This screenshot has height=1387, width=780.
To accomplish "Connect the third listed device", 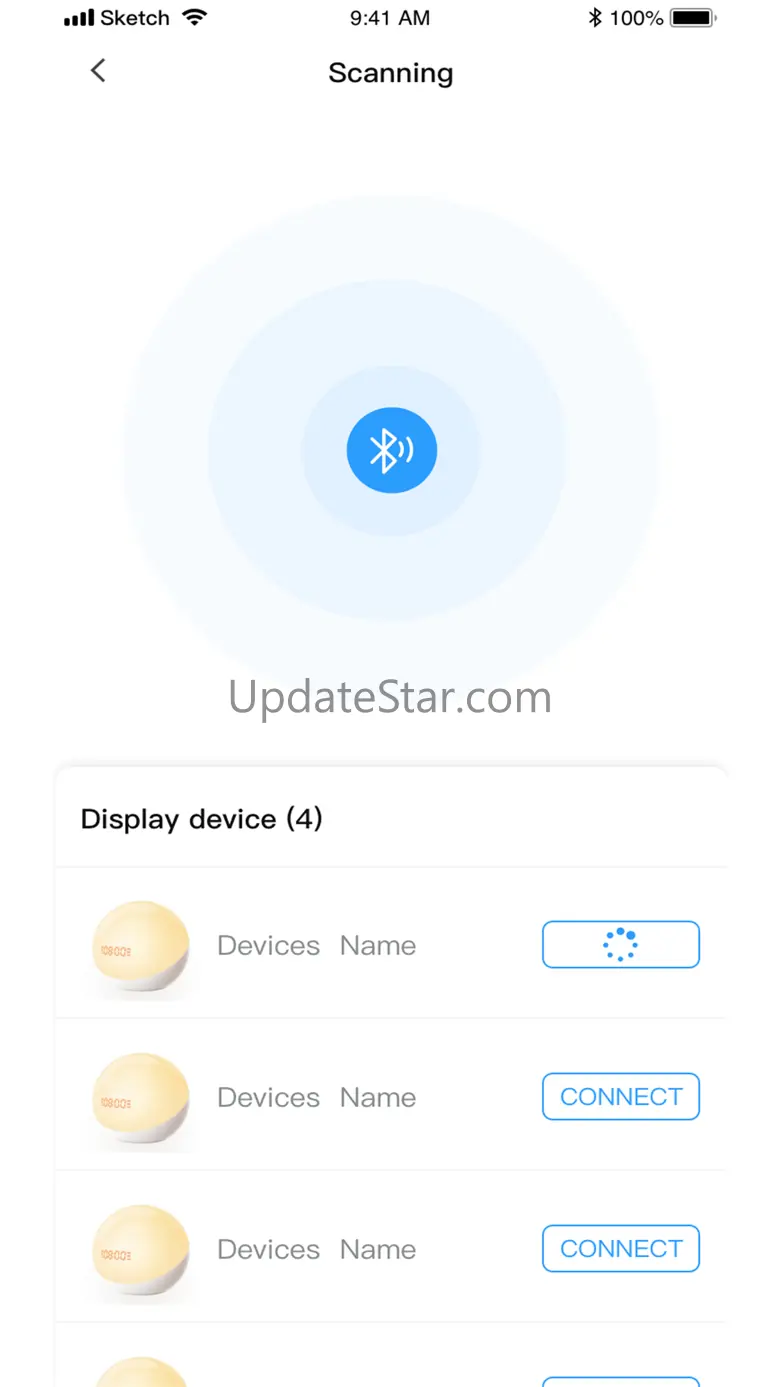I will (x=621, y=1248).
